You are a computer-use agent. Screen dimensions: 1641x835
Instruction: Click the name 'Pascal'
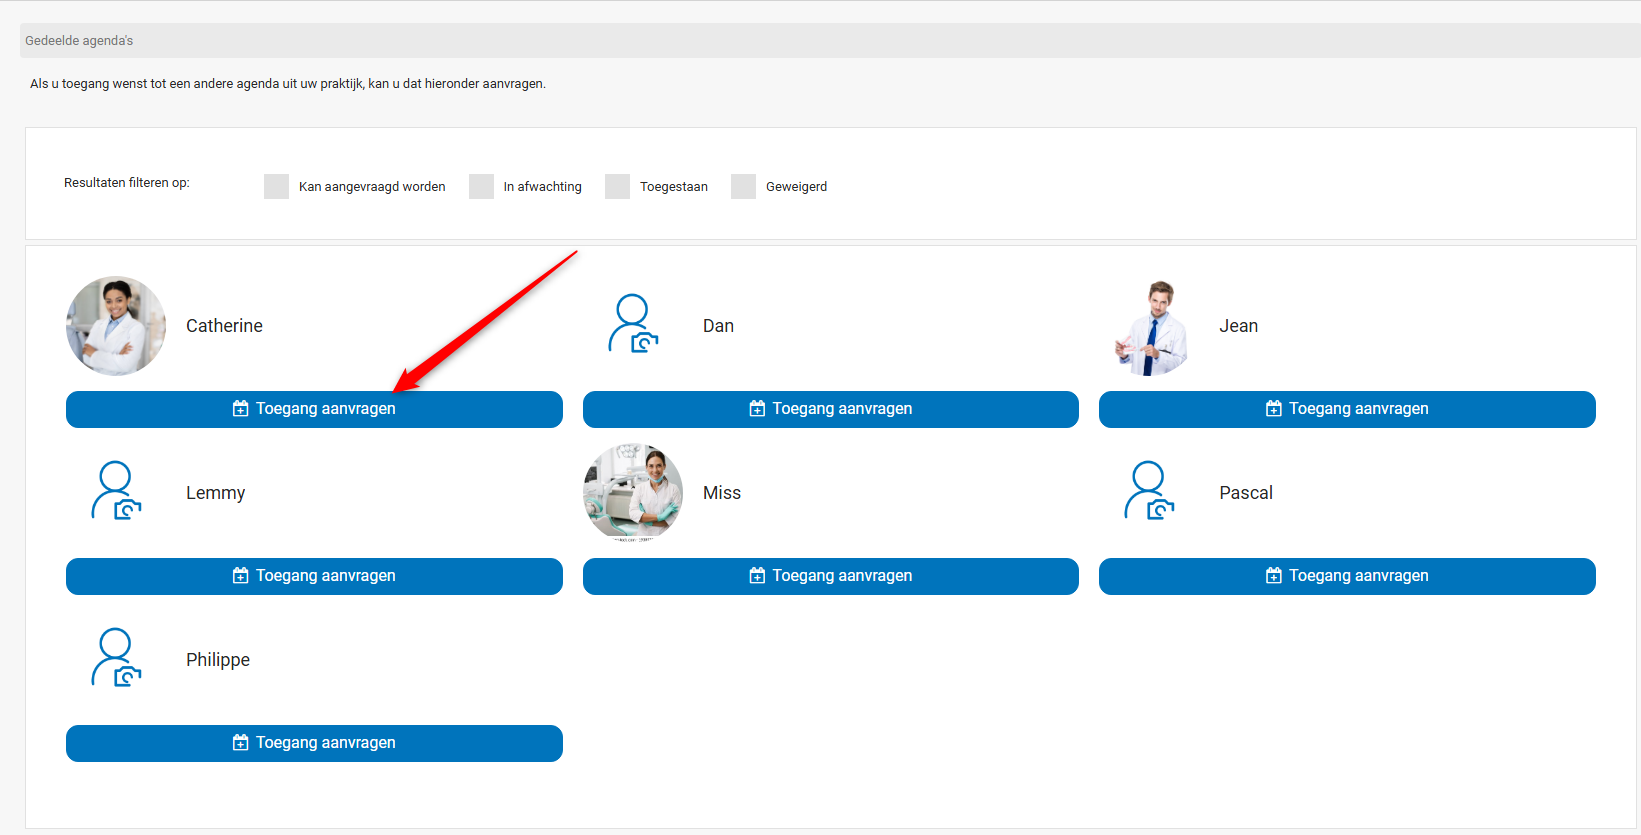pos(1246,493)
